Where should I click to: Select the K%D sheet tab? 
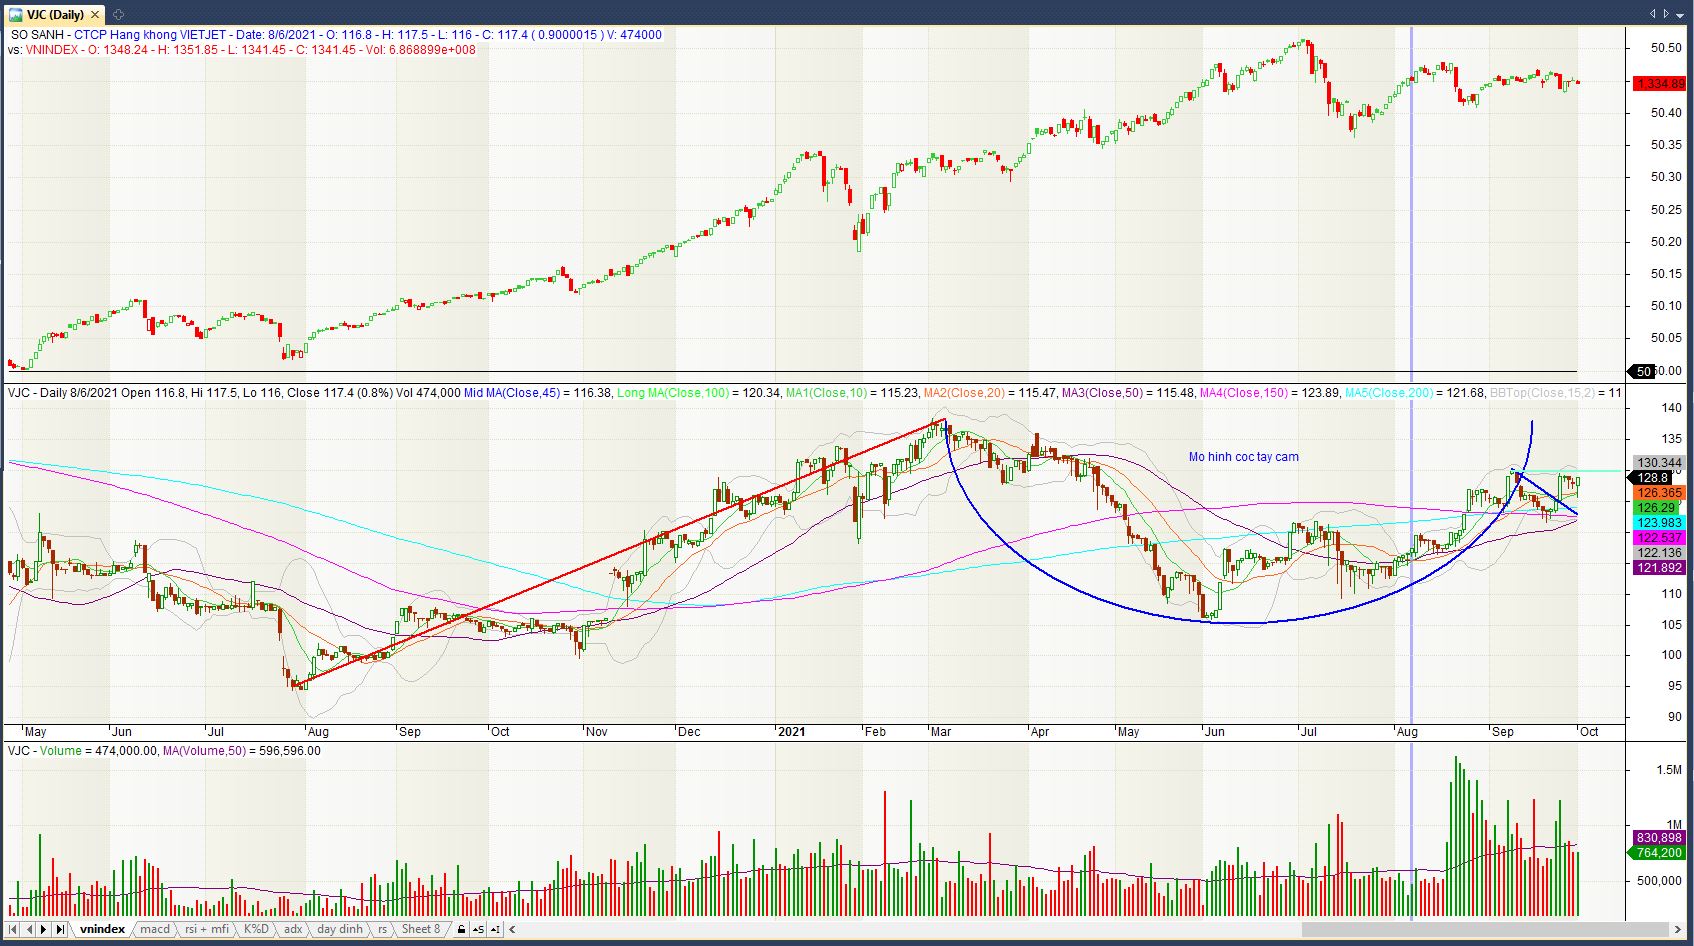(256, 929)
